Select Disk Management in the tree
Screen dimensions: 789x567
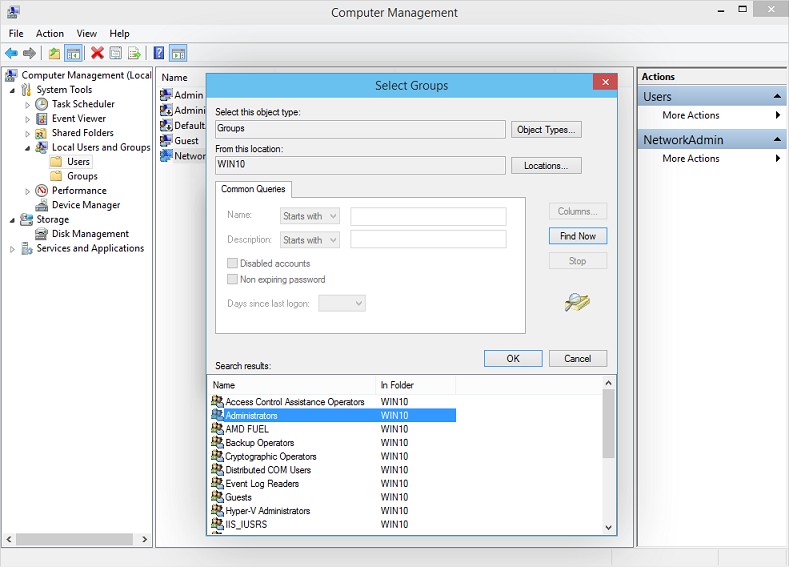pos(90,234)
